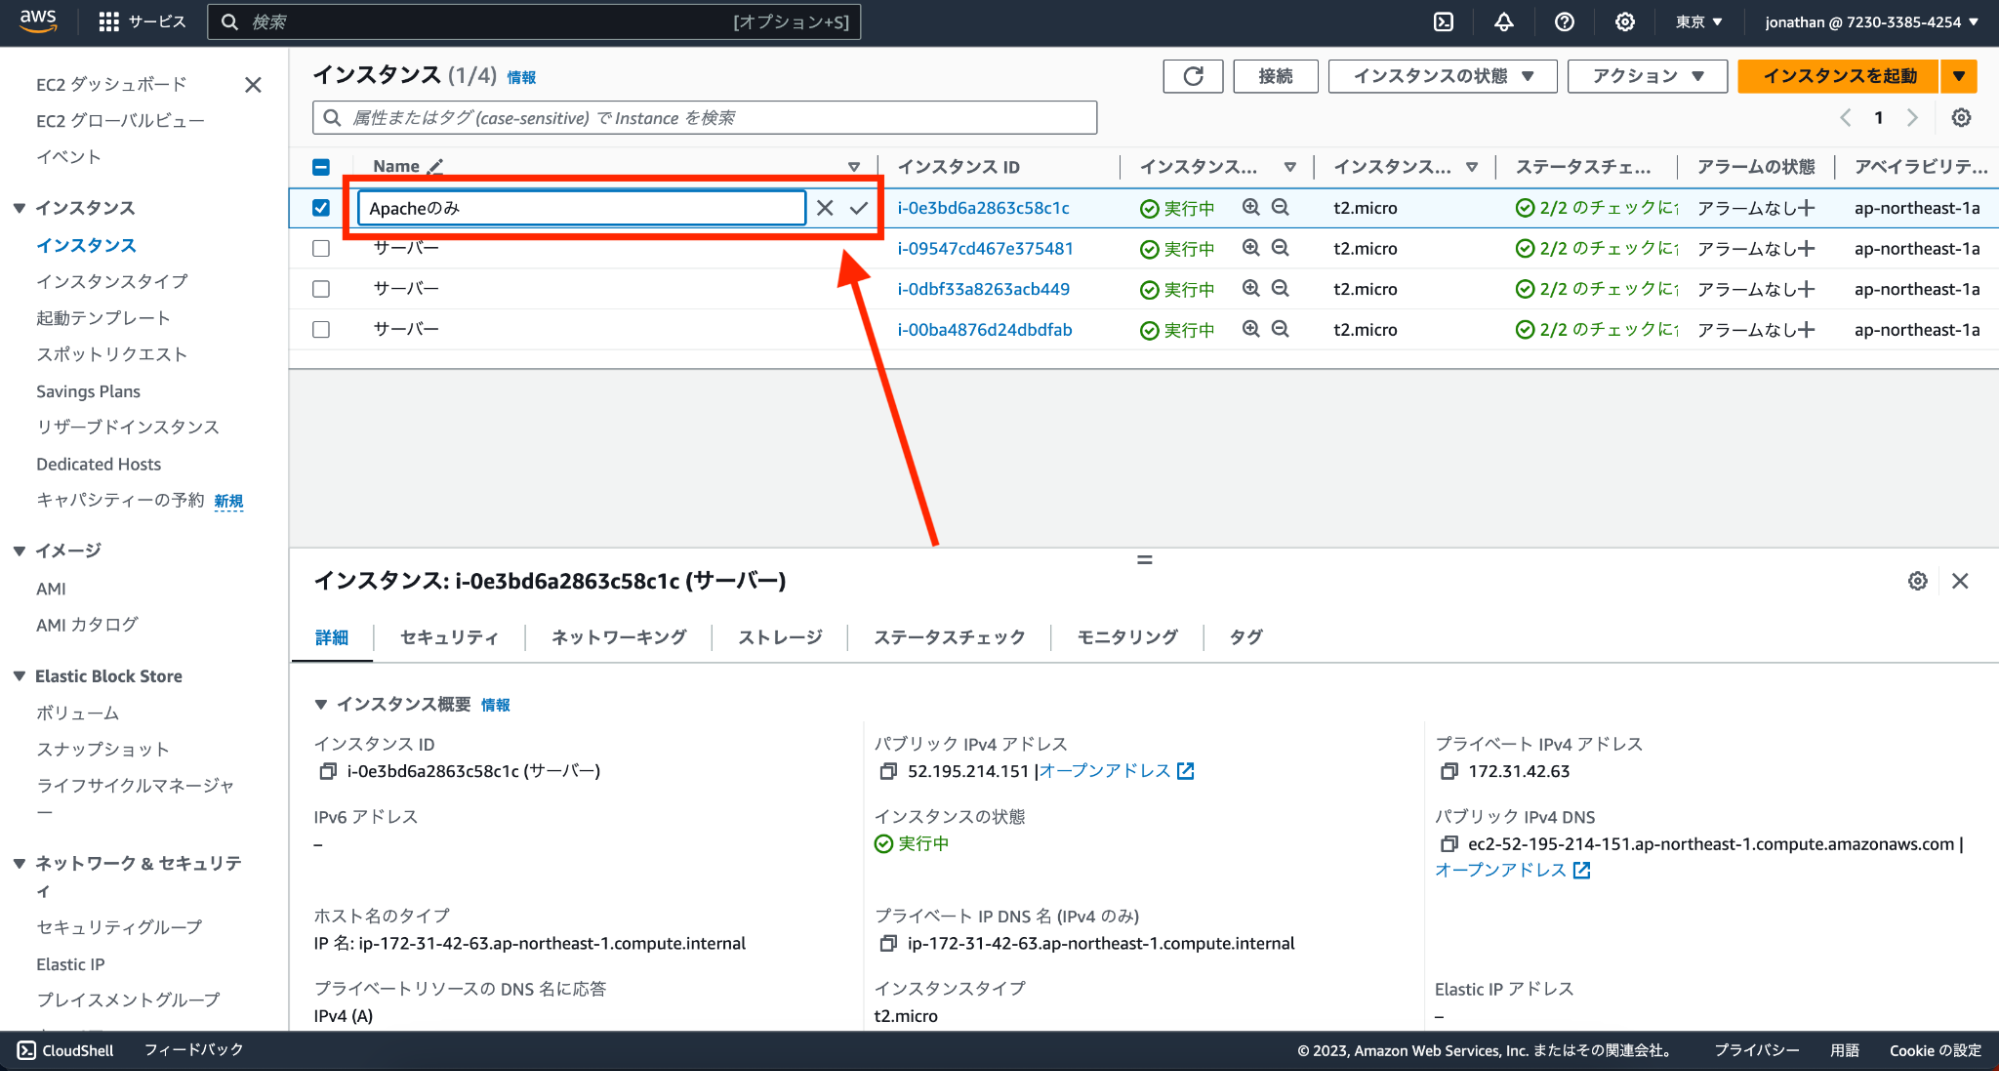The width and height of the screenshot is (1999, 1071).
Task: Copy the private IPv4 address 172.31.42.63
Action: click(x=1449, y=771)
